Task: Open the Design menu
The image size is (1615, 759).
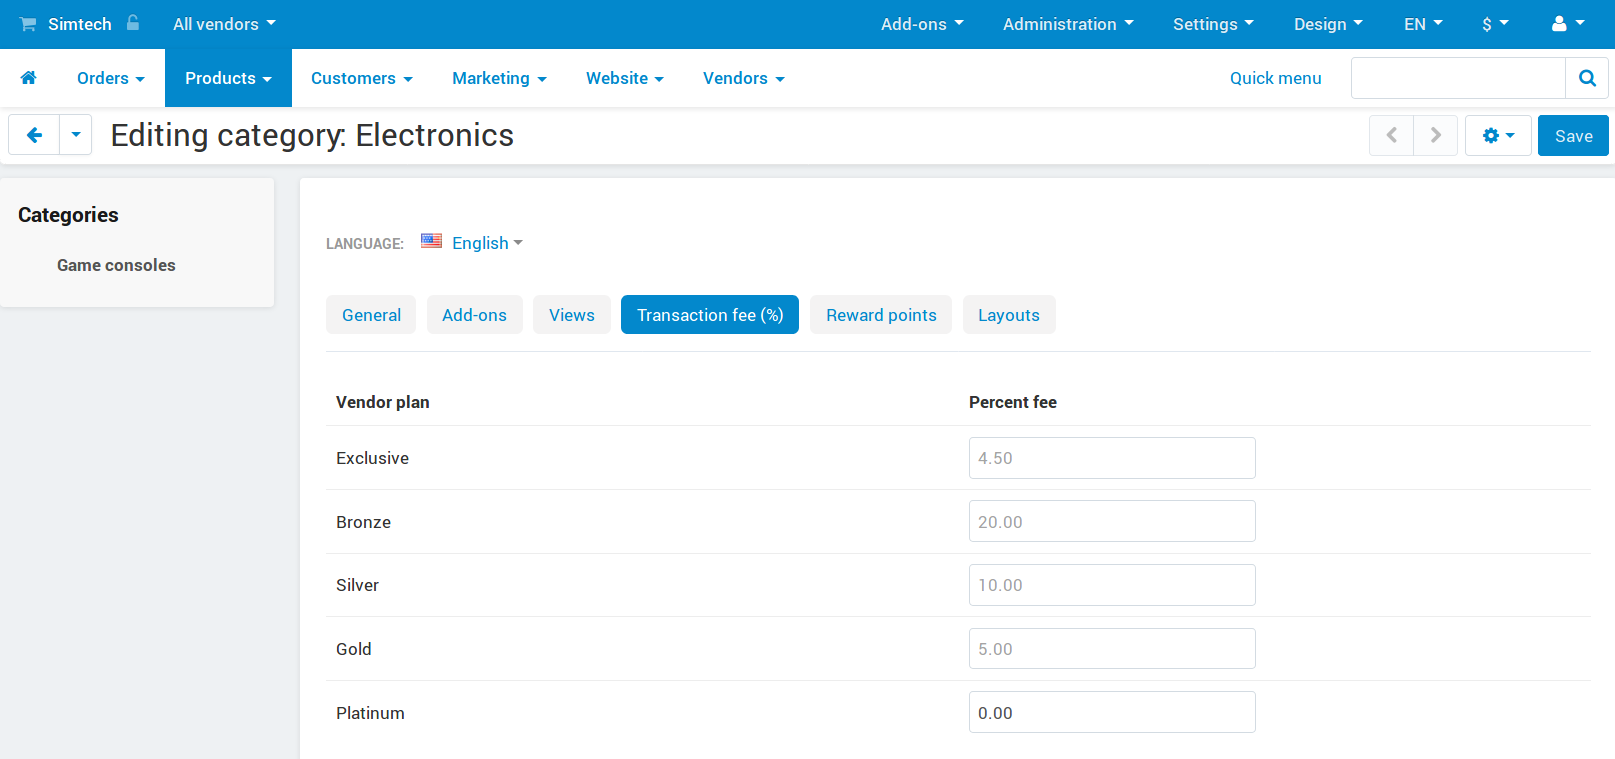Action: [x=1328, y=24]
